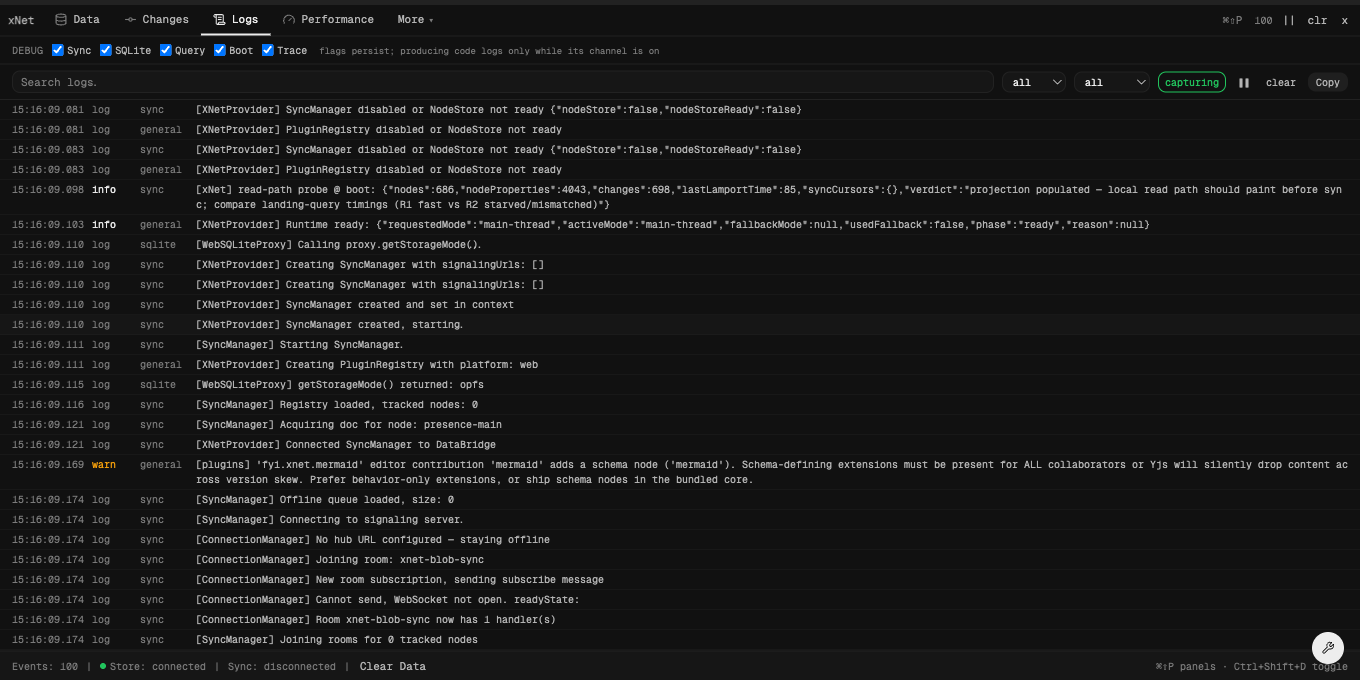Screen dimensions: 1360x680
Task: Click 'Store: connected' status entry
Action: click(153, 666)
